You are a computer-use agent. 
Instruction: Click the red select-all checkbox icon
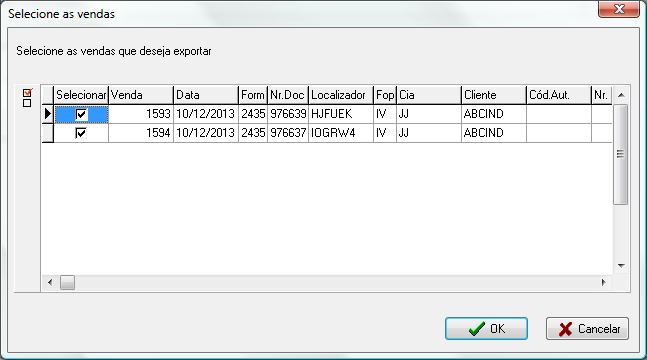click(x=28, y=93)
